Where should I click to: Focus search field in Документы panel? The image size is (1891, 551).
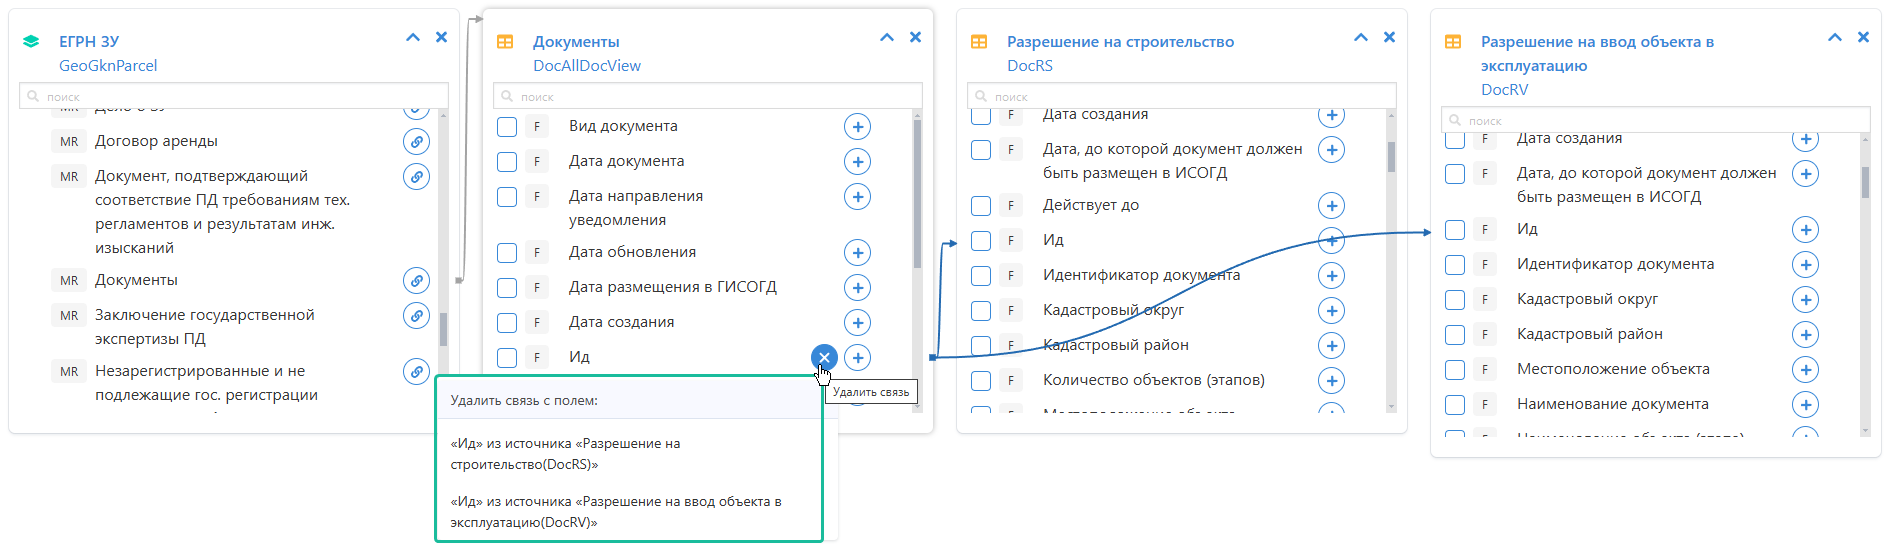[708, 96]
